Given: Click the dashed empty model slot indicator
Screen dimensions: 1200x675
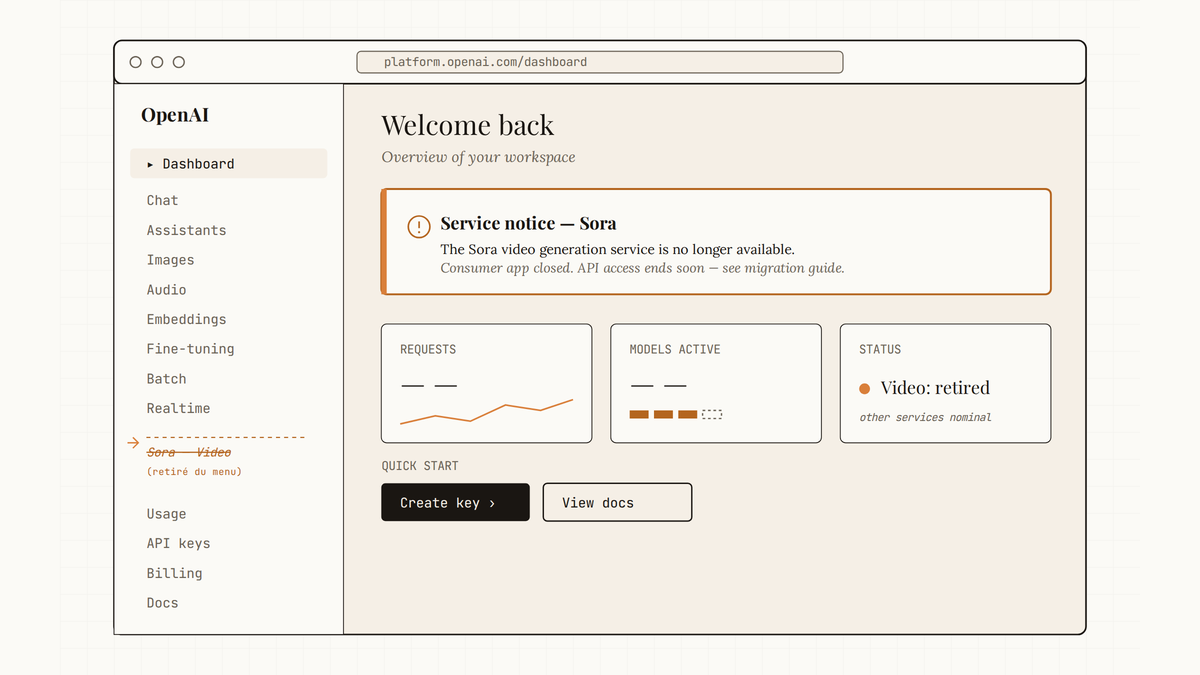Looking at the screenshot, I should point(712,414).
